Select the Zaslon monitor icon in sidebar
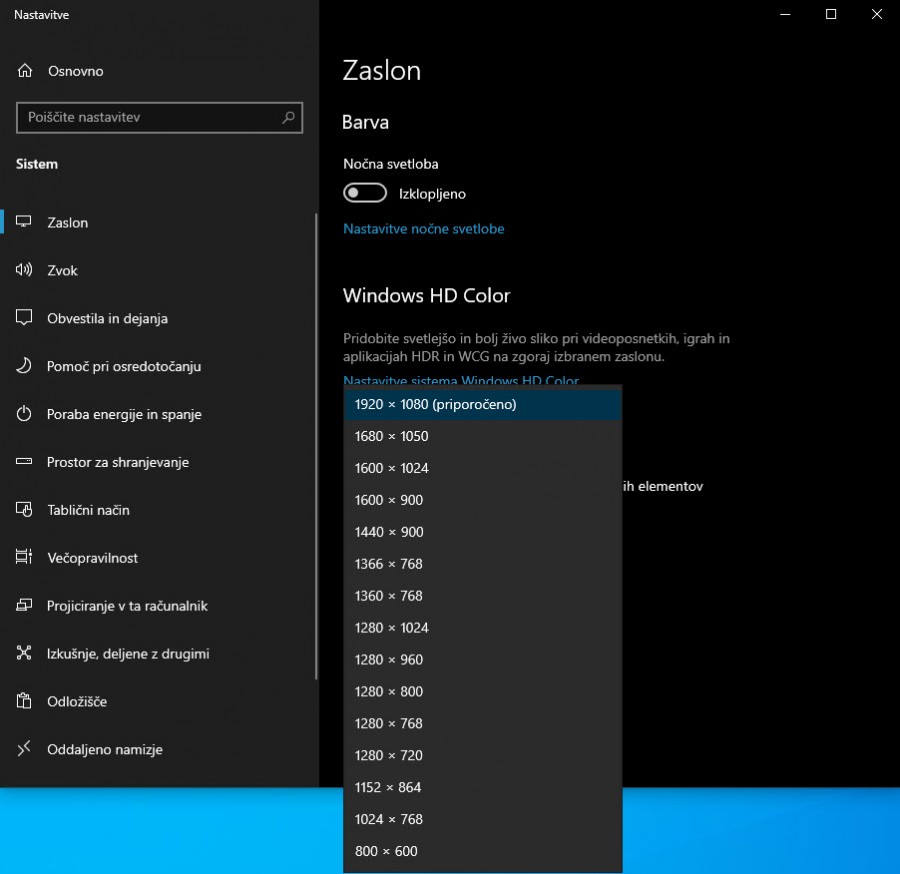This screenshot has width=900, height=874. click(25, 222)
